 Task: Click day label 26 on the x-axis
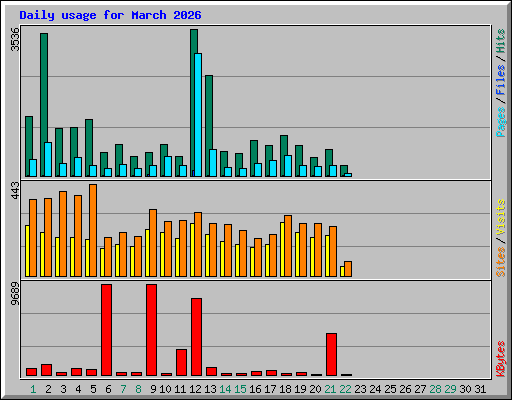point(405,389)
